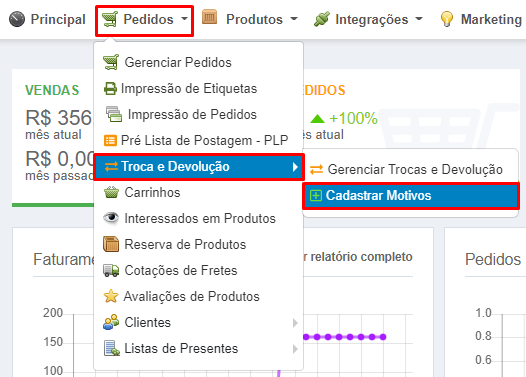Click the printer icon beside Impressão de Etiquetas
526x377 pixels.
tap(110, 89)
